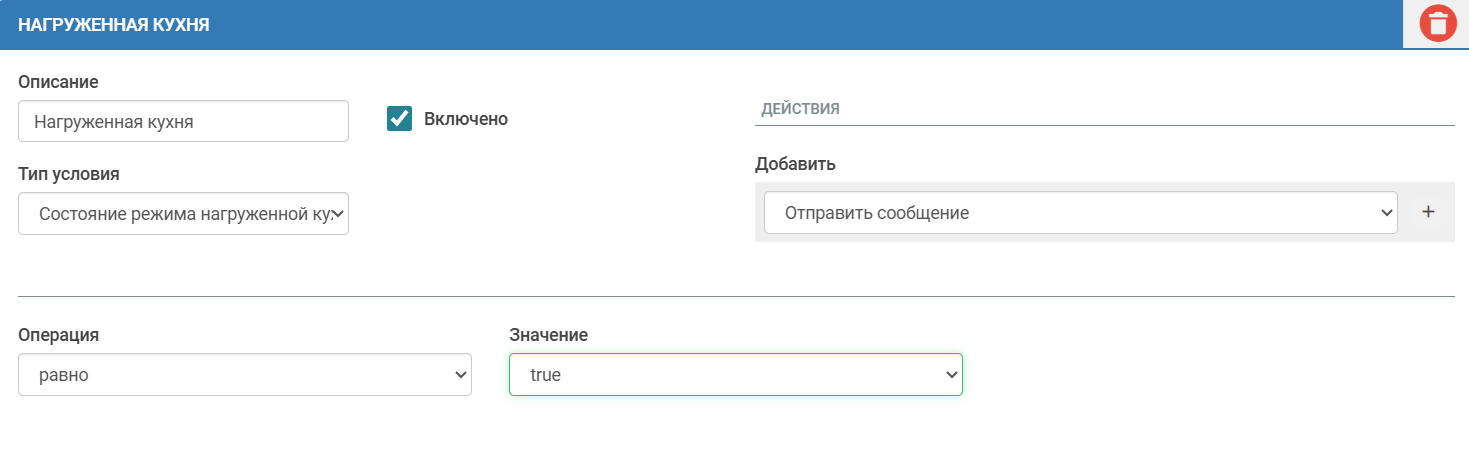Viewport: 1469px width, 473px height.
Task: Click the chevron arrow in Операция select
Action: pos(460,375)
